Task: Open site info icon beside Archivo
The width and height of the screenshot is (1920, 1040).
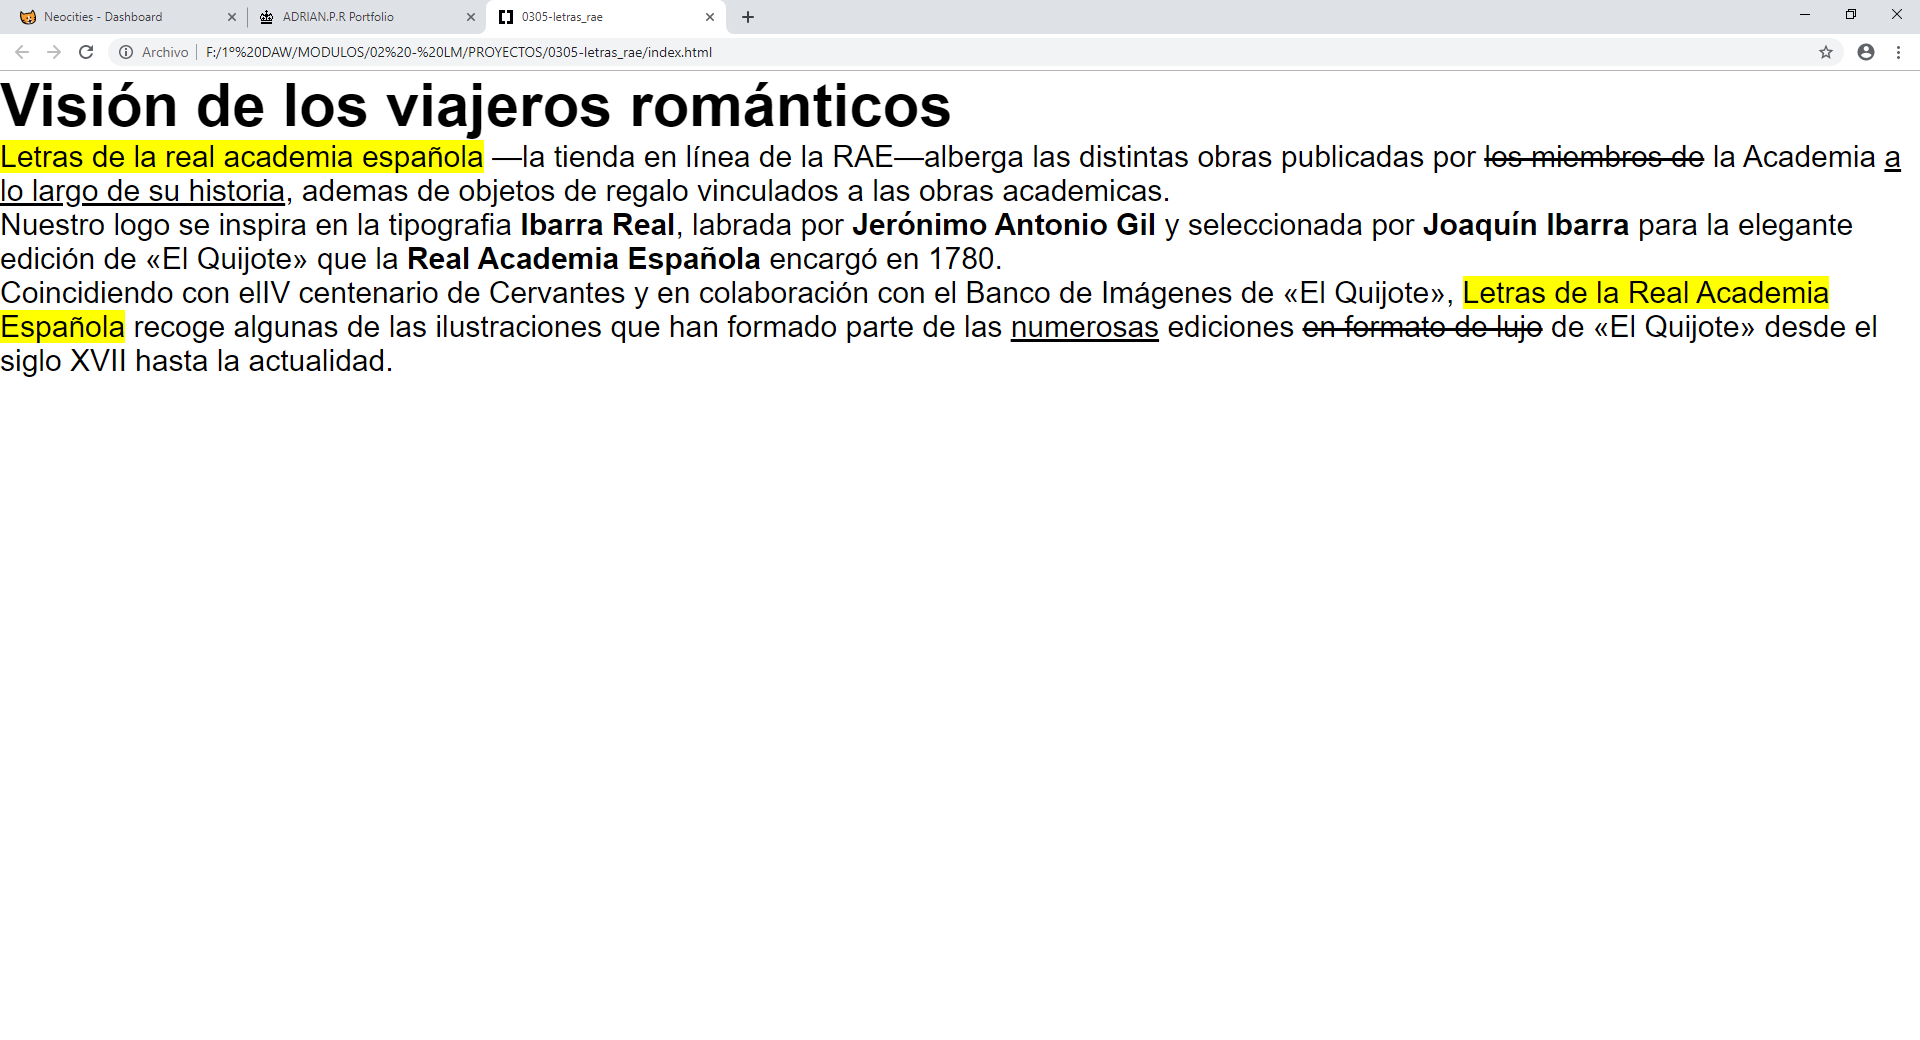Action: pyautogui.click(x=126, y=52)
